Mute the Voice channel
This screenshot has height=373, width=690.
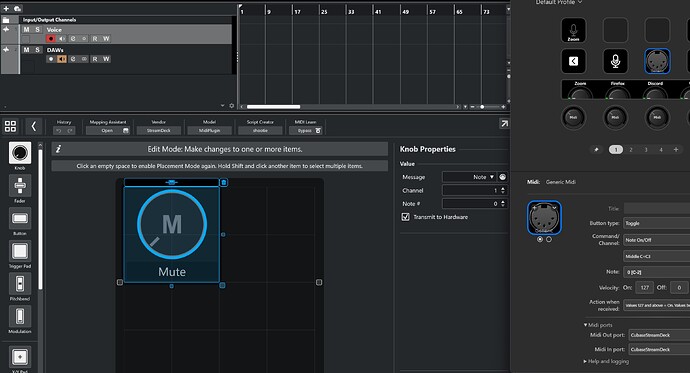point(26,29)
